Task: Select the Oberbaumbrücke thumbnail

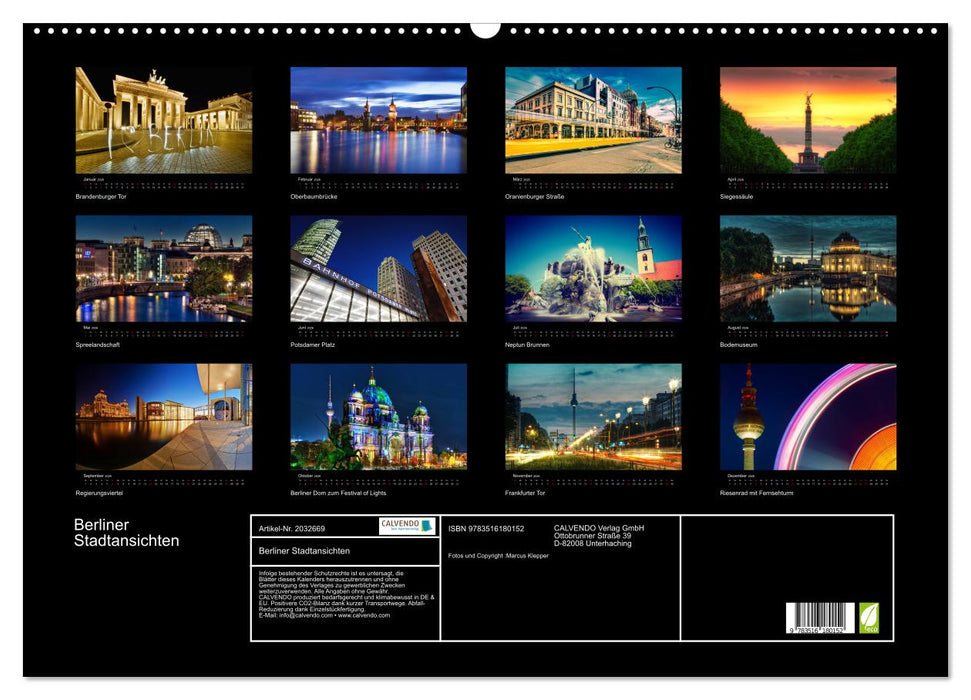Action: 378,120
